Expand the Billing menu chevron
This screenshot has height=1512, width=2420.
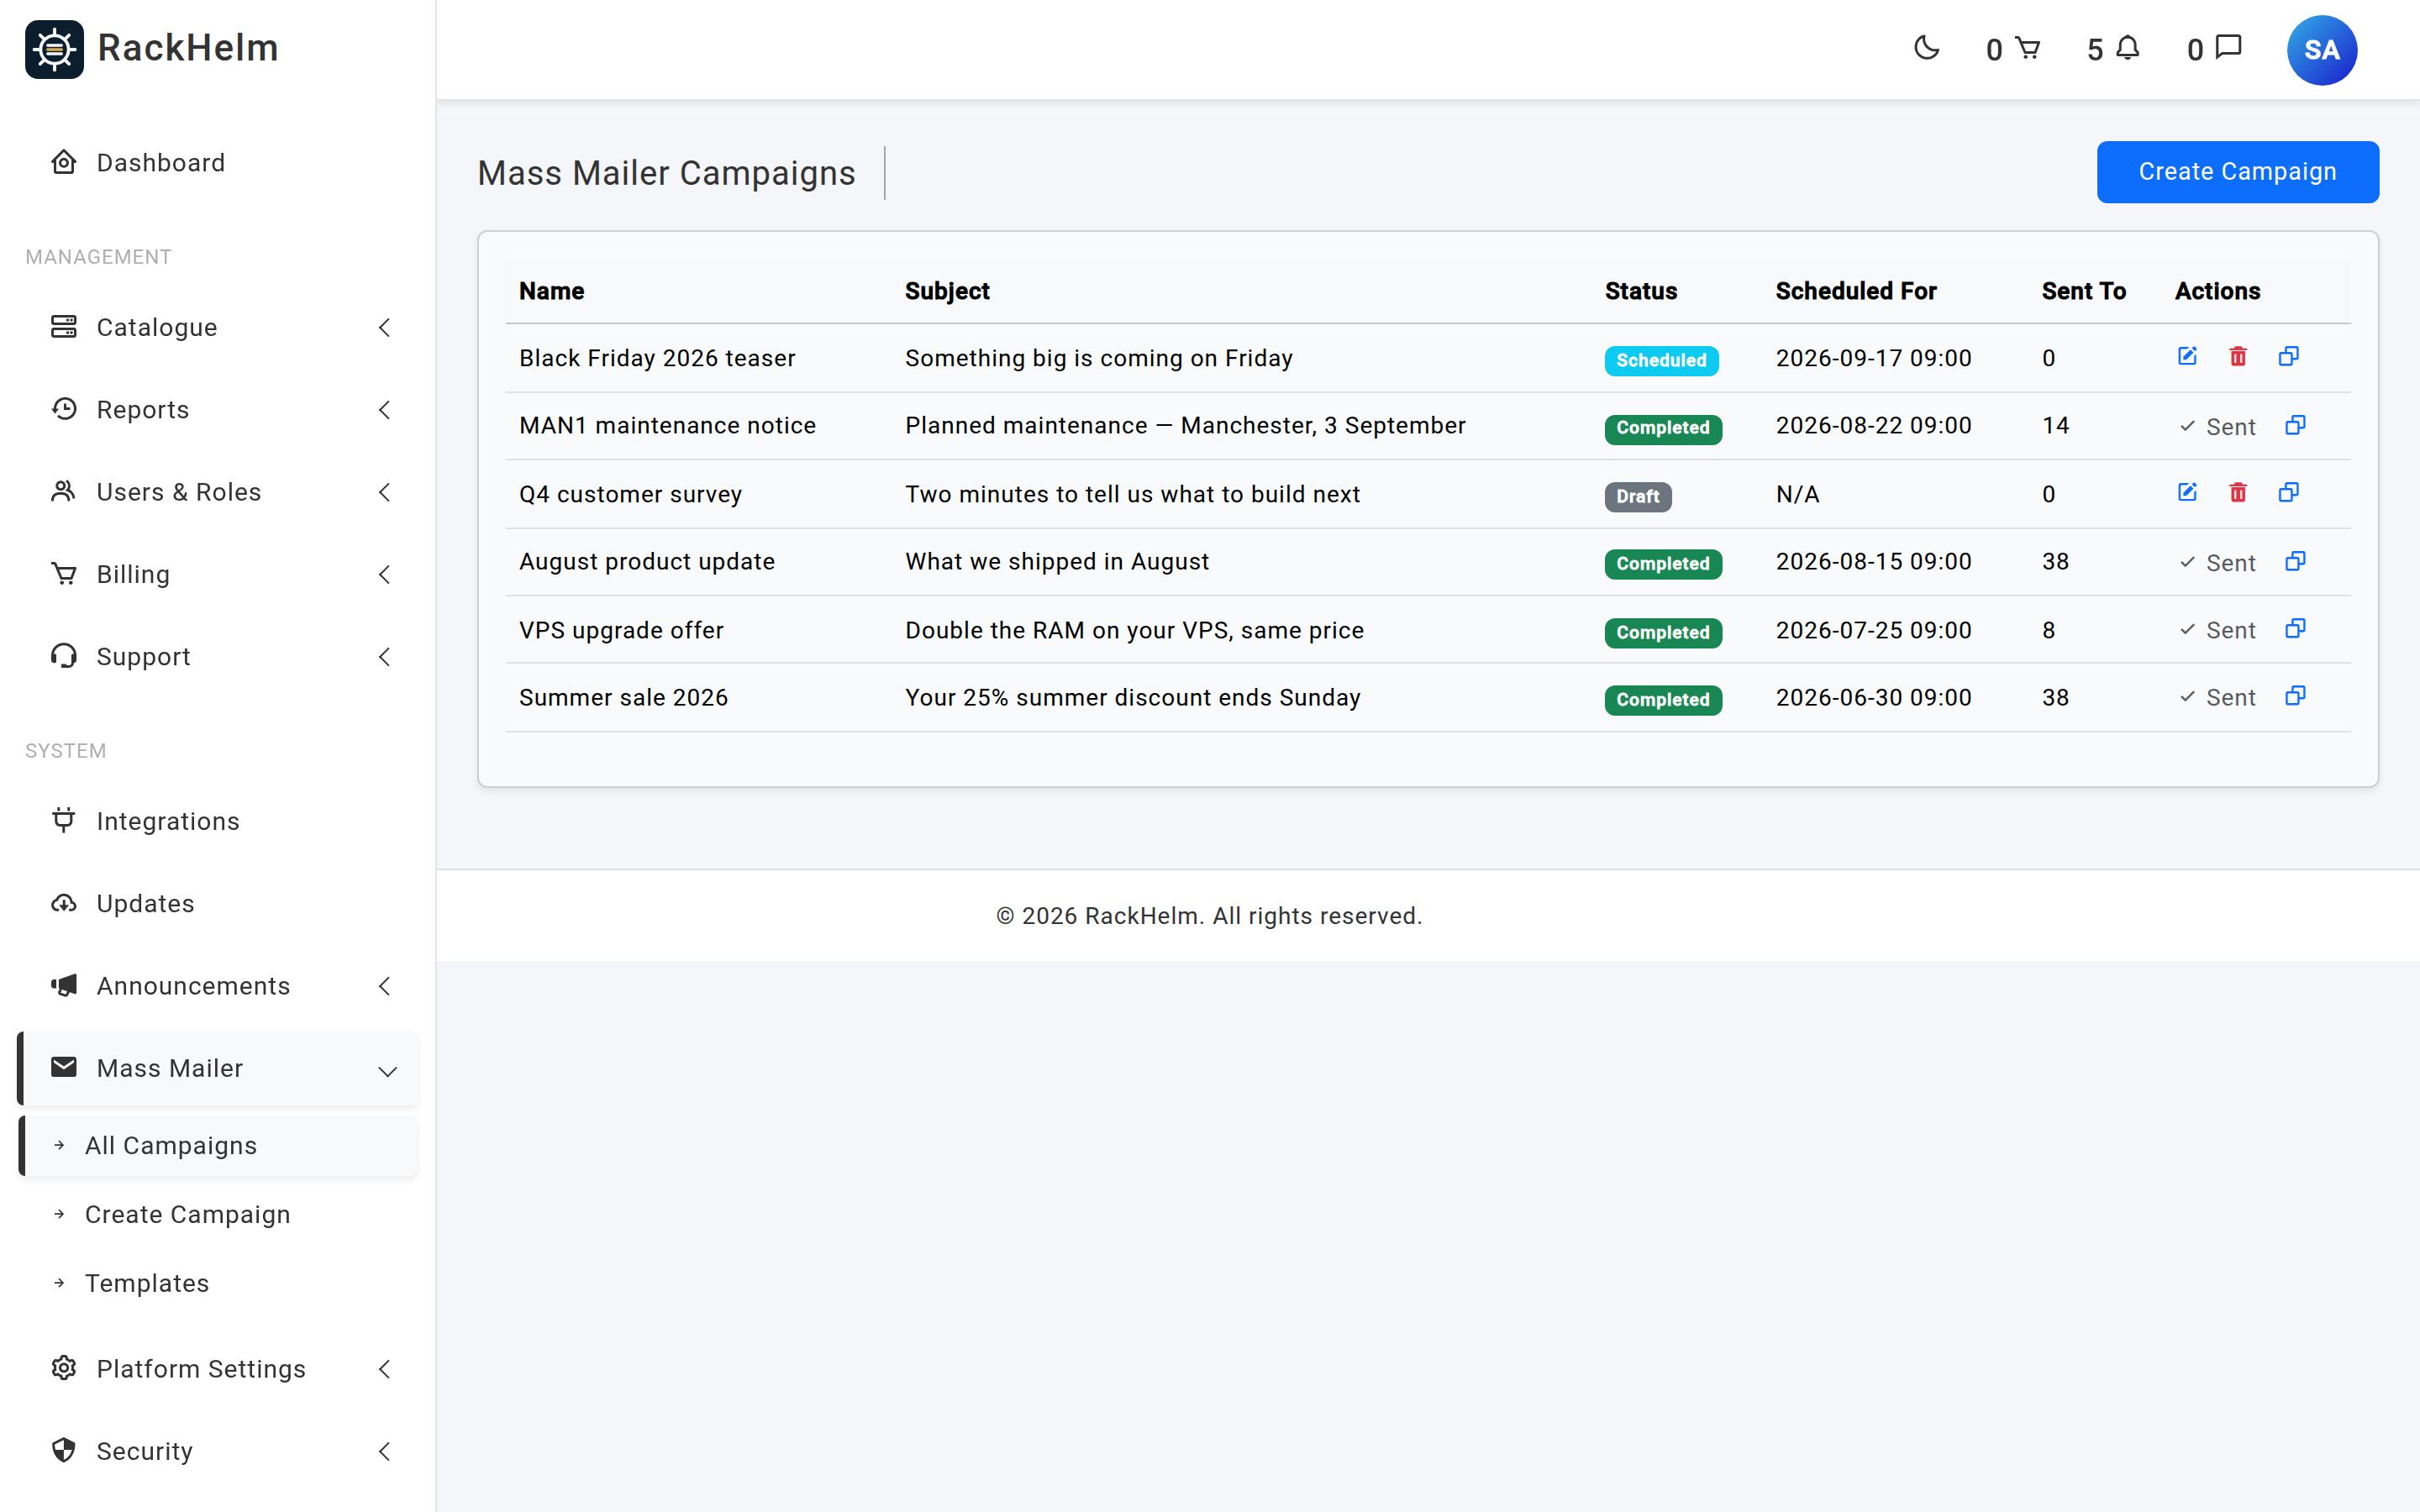click(x=385, y=574)
